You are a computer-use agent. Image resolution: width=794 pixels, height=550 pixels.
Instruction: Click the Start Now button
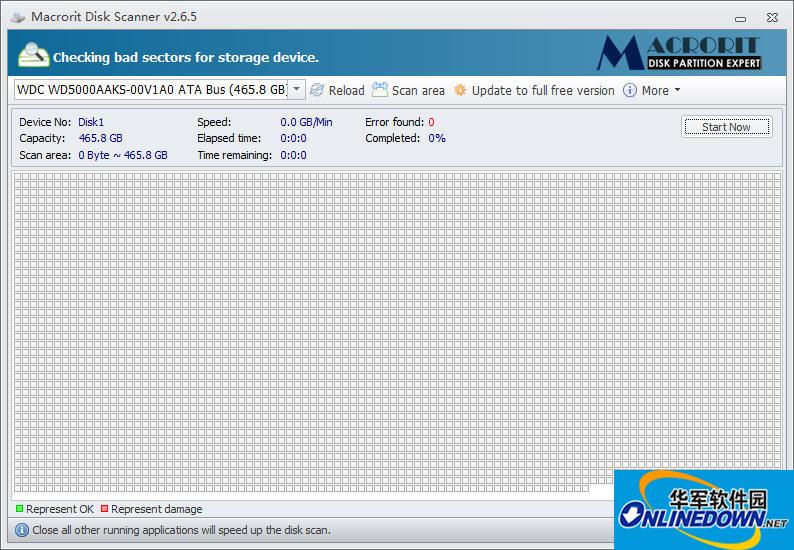726,127
